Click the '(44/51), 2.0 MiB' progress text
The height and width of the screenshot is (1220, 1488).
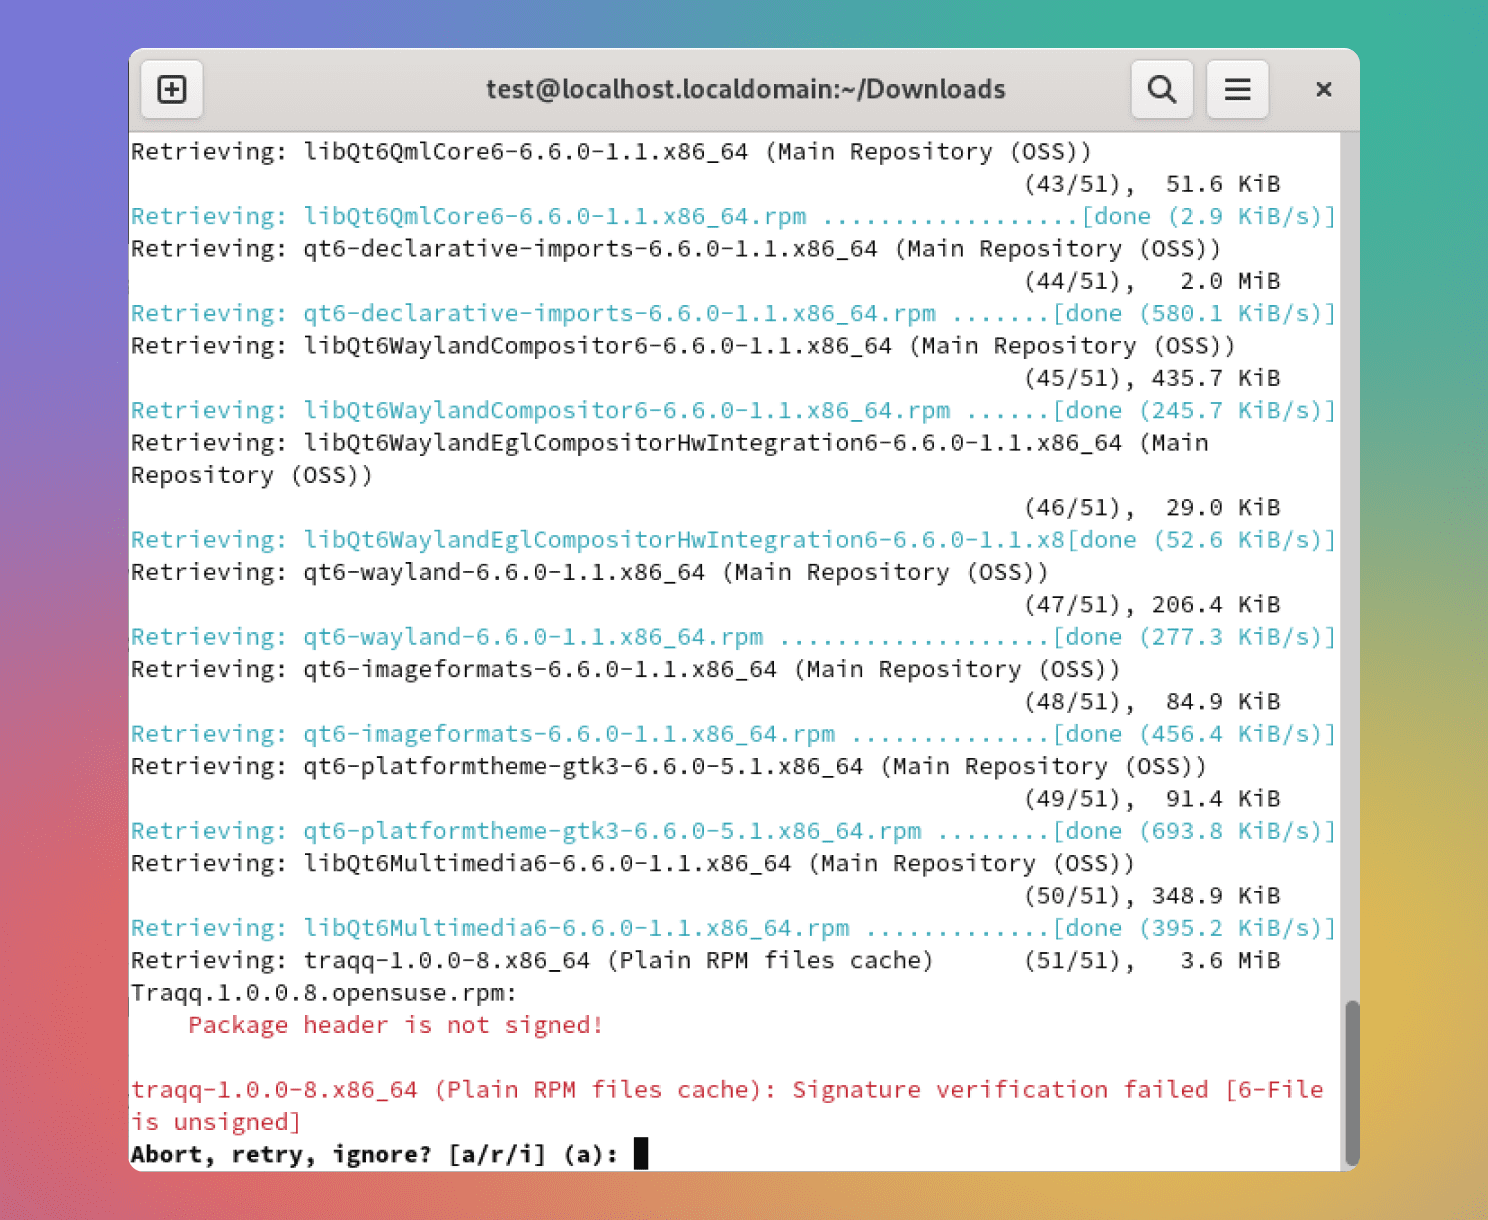tap(1152, 281)
